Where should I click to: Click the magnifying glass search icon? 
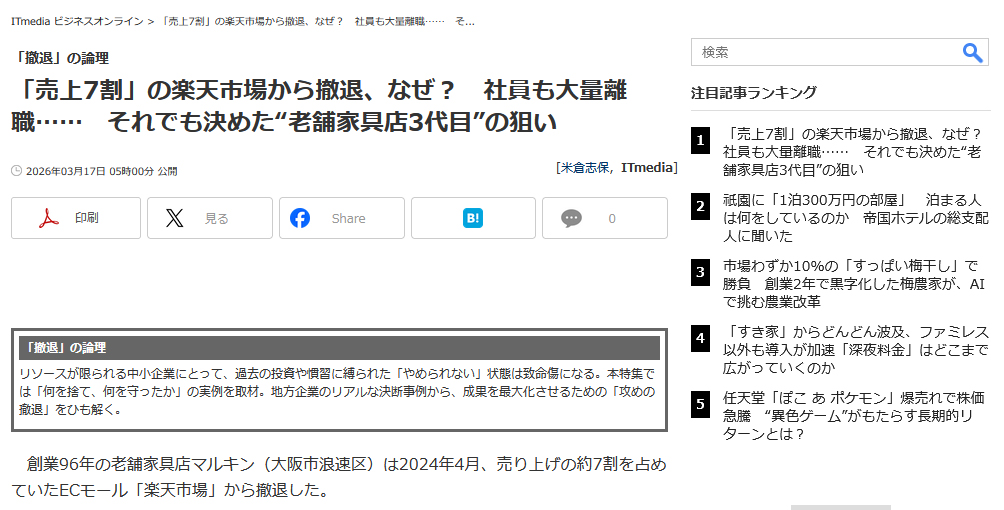[972, 53]
